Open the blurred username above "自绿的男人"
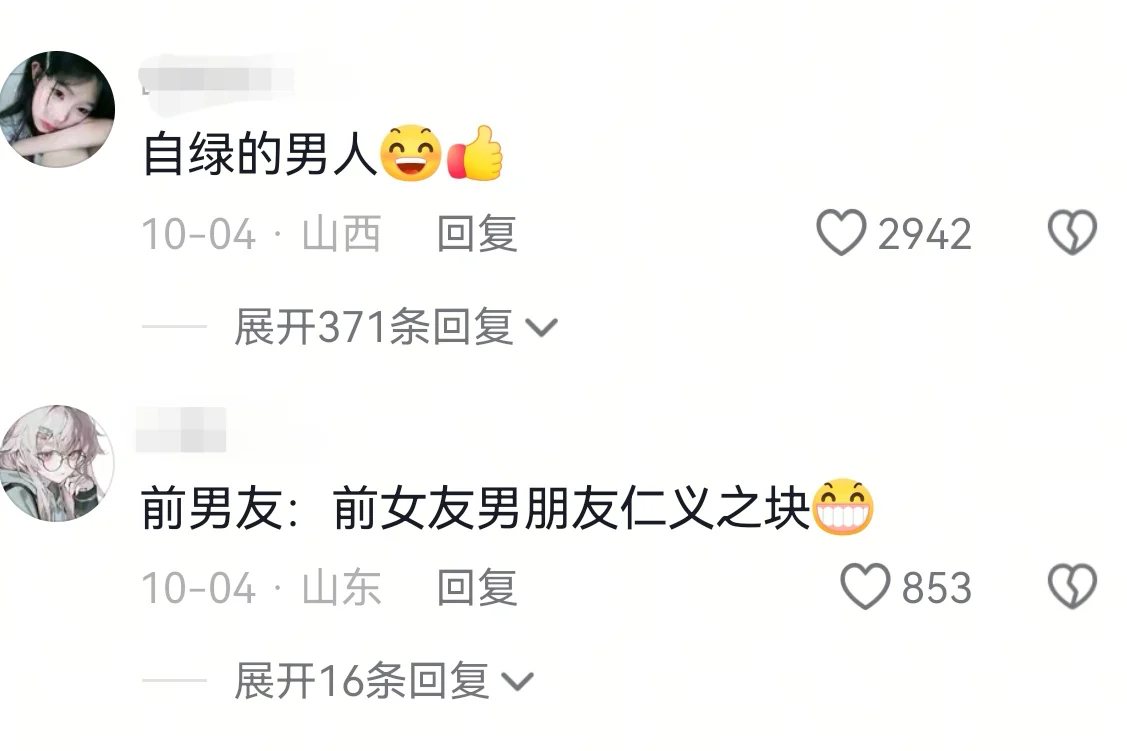The image size is (1127, 751). point(218,80)
